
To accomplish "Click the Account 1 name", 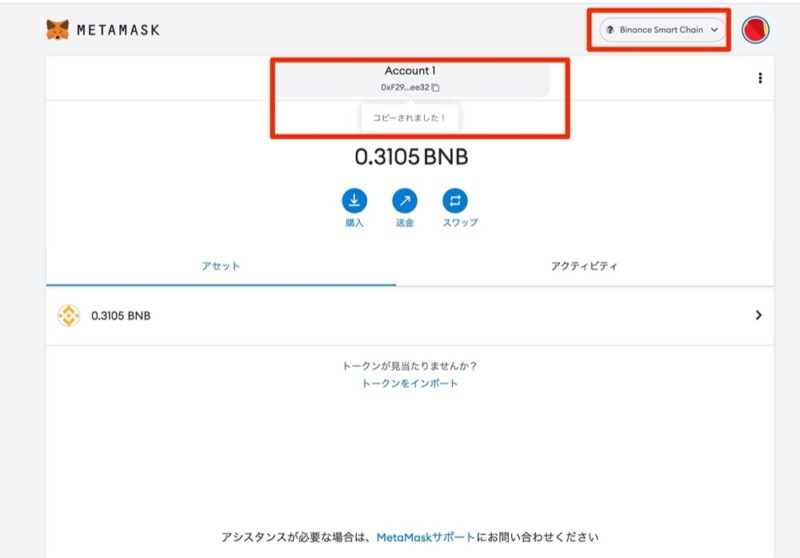I will tap(410, 70).
